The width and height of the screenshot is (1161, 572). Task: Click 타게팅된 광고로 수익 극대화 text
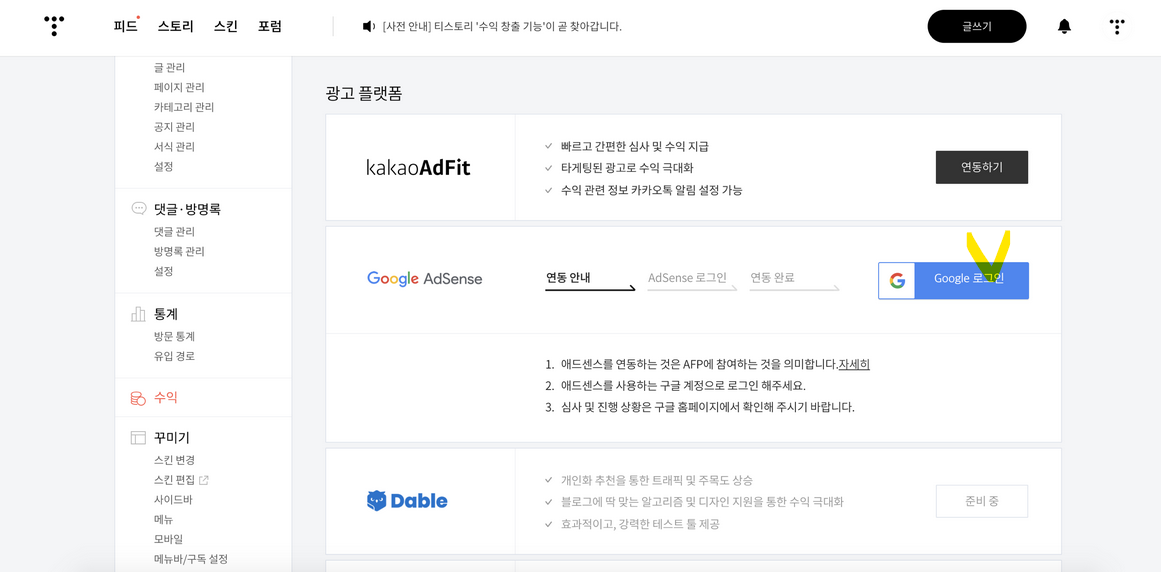pos(627,168)
